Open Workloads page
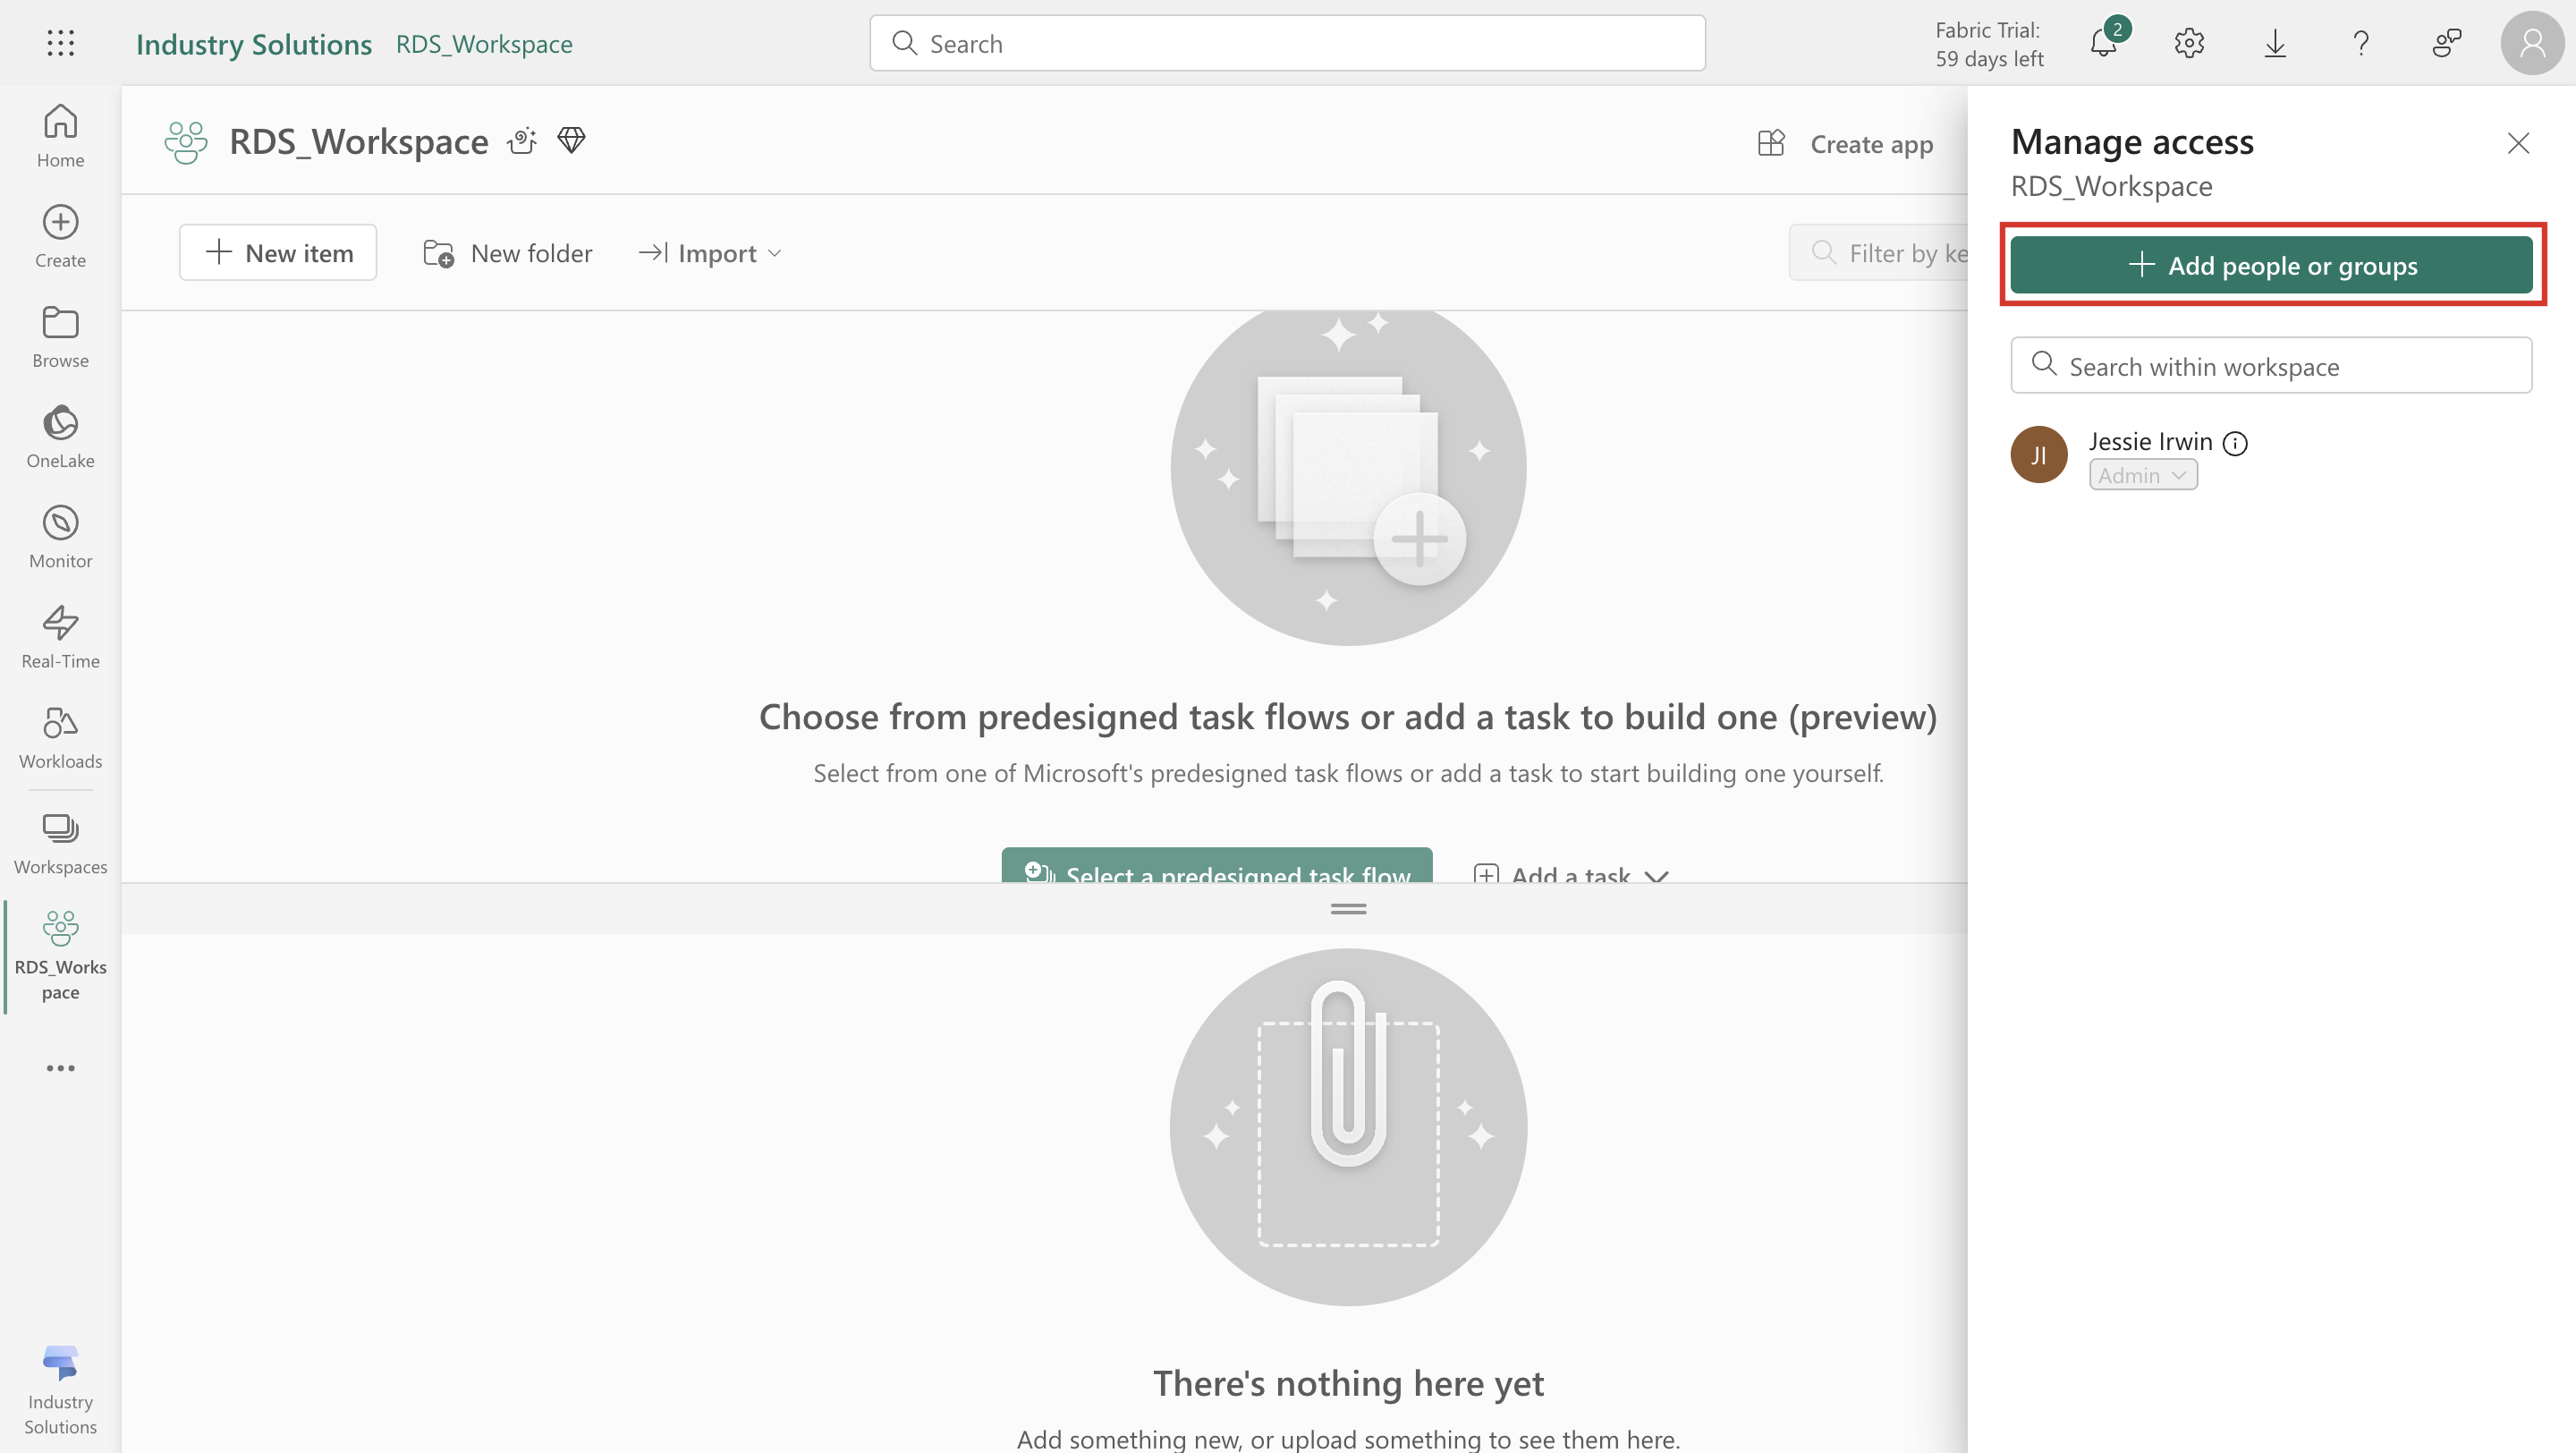Viewport: 2576px width, 1453px height. (60, 737)
